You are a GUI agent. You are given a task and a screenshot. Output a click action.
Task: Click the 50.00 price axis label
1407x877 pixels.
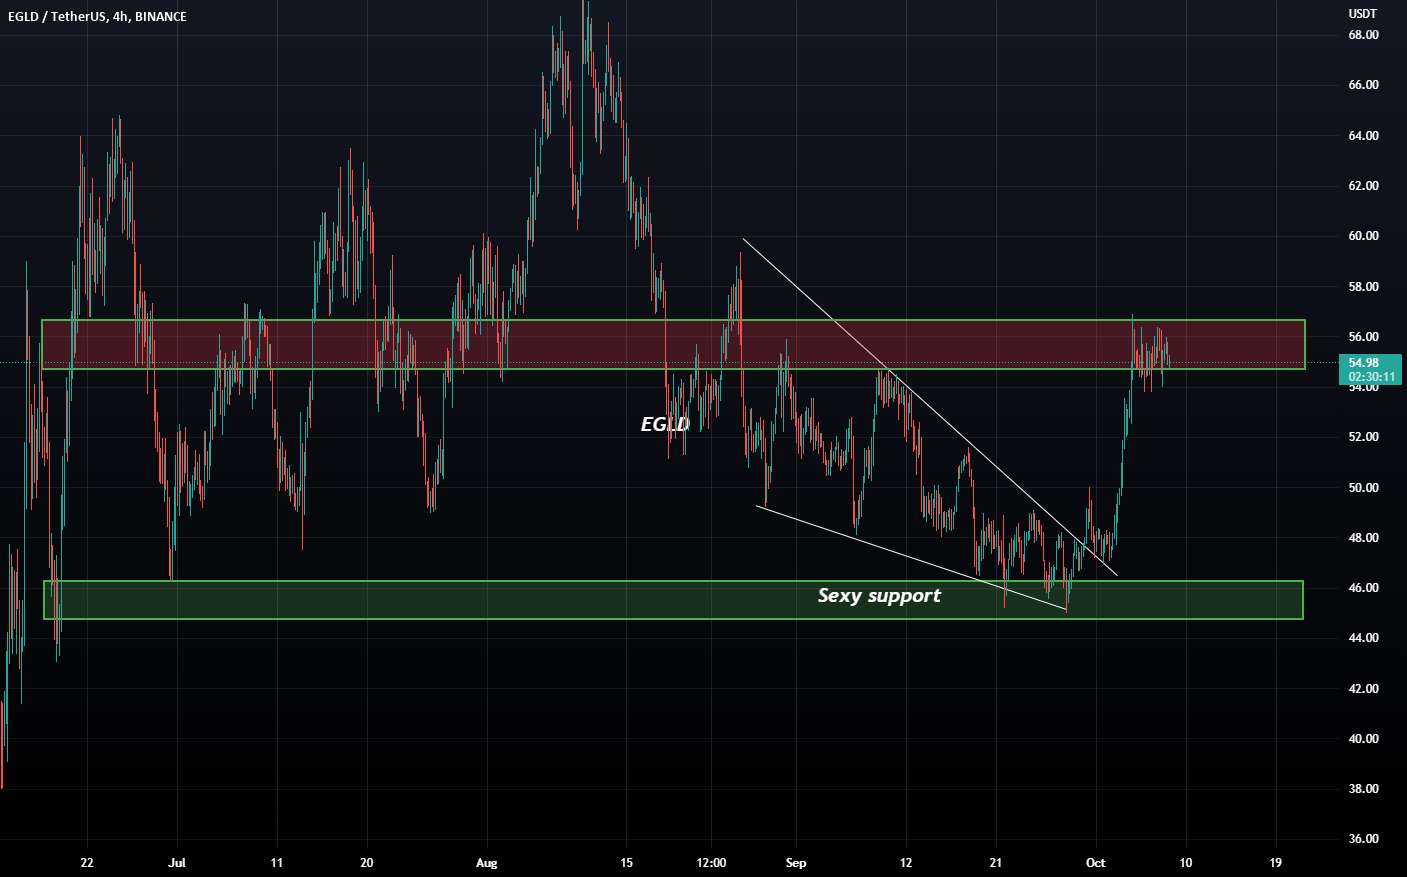click(1363, 488)
